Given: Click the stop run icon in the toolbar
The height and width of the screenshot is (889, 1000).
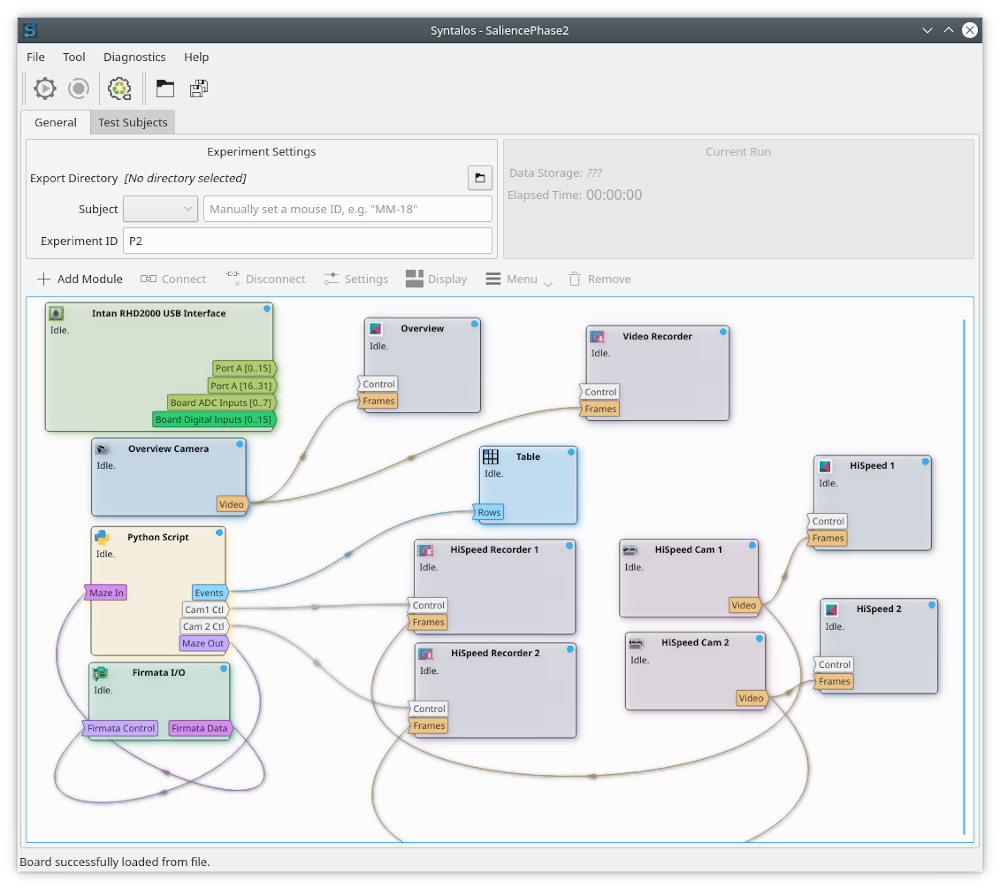Looking at the screenshot, I should pos(78,88).
